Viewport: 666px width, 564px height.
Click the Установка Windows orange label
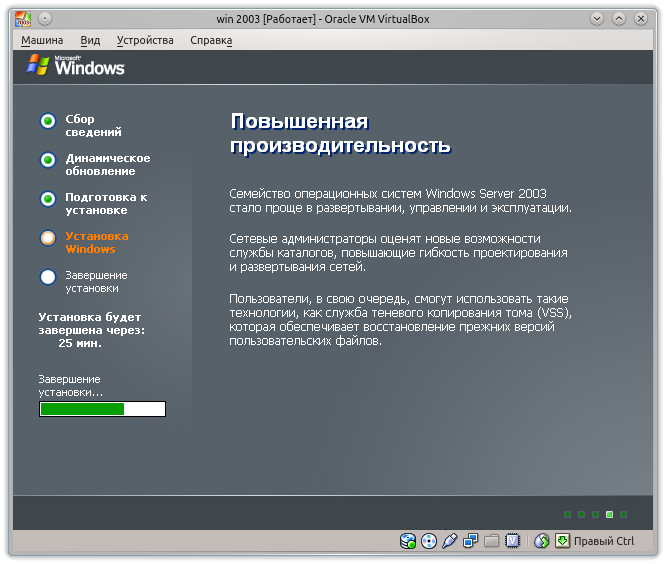point(97,243)
